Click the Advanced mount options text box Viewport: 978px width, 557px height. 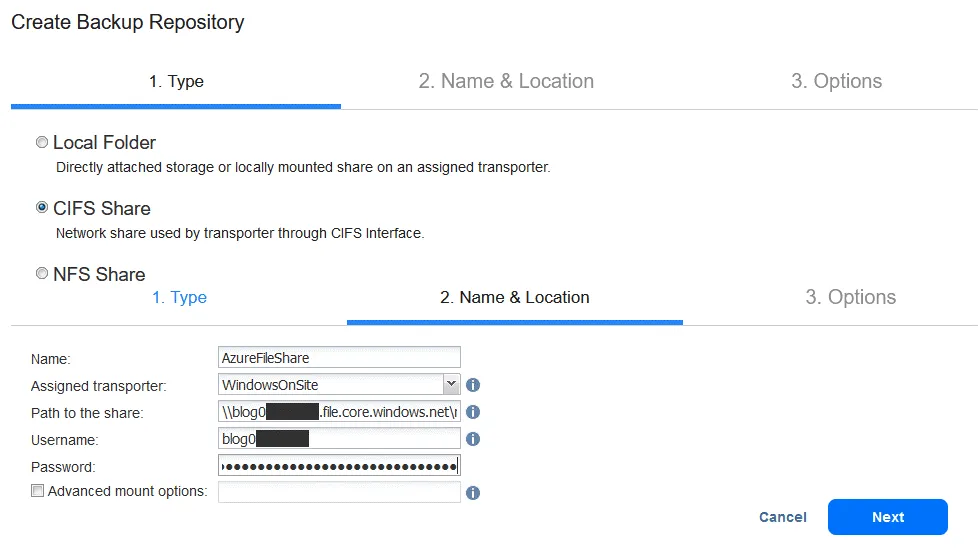[x=339, y=492]
